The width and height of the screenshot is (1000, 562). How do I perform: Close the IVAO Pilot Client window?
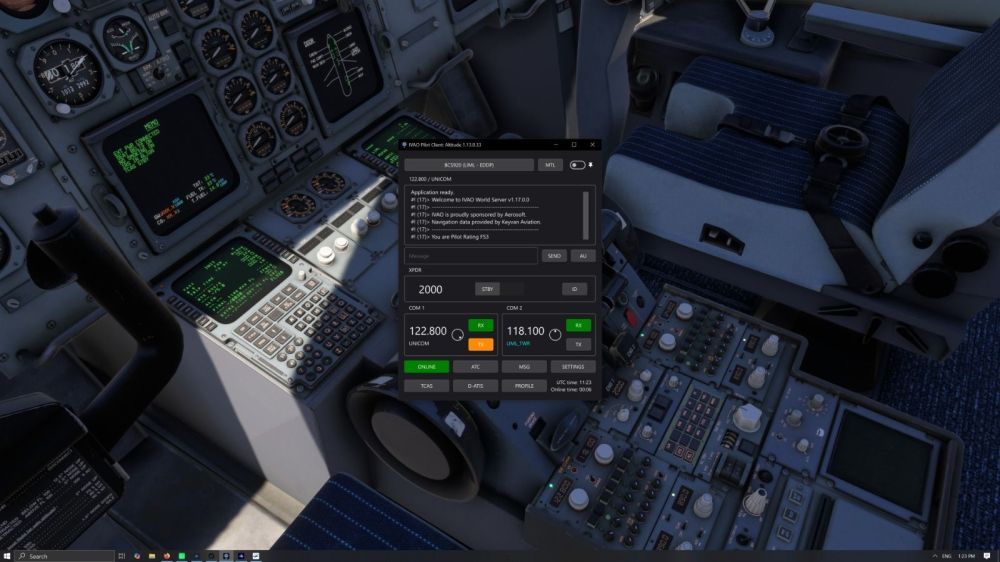(x=592, y=145)
